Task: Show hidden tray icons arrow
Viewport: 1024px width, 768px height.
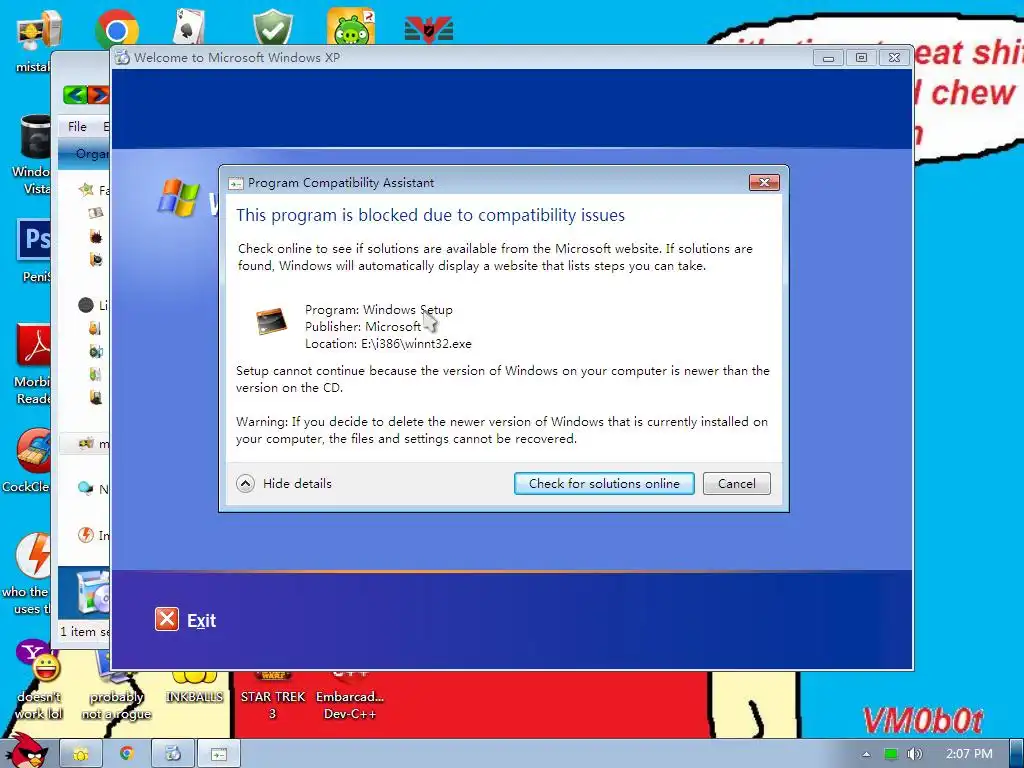Action: click(x=867, y=754)
